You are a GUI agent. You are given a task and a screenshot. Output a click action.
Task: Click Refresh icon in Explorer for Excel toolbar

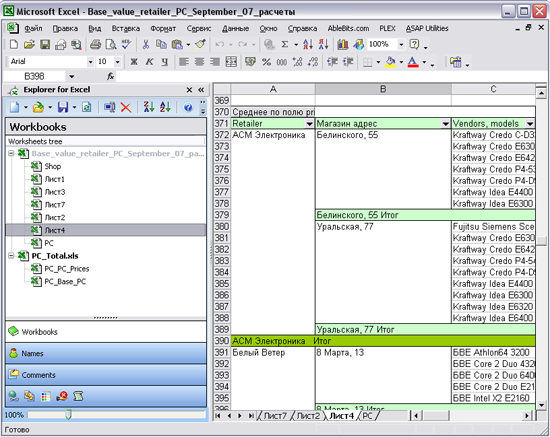87,107
